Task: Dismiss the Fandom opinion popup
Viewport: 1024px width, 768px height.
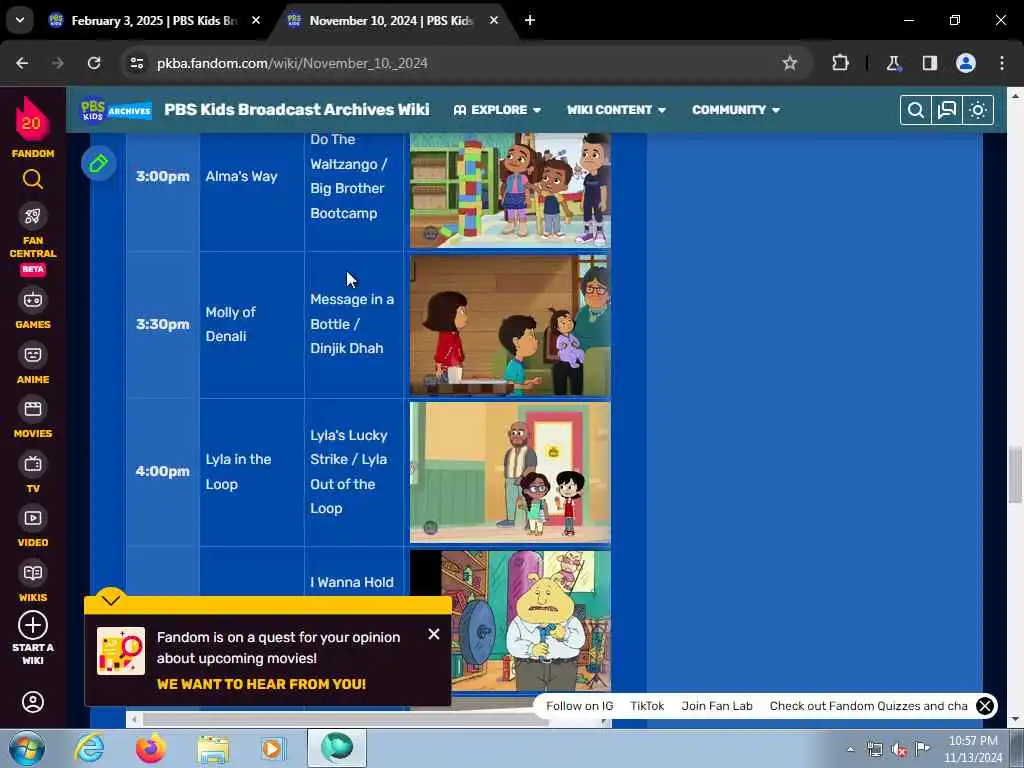Action: pyautogui.click(x=434, y=634)
